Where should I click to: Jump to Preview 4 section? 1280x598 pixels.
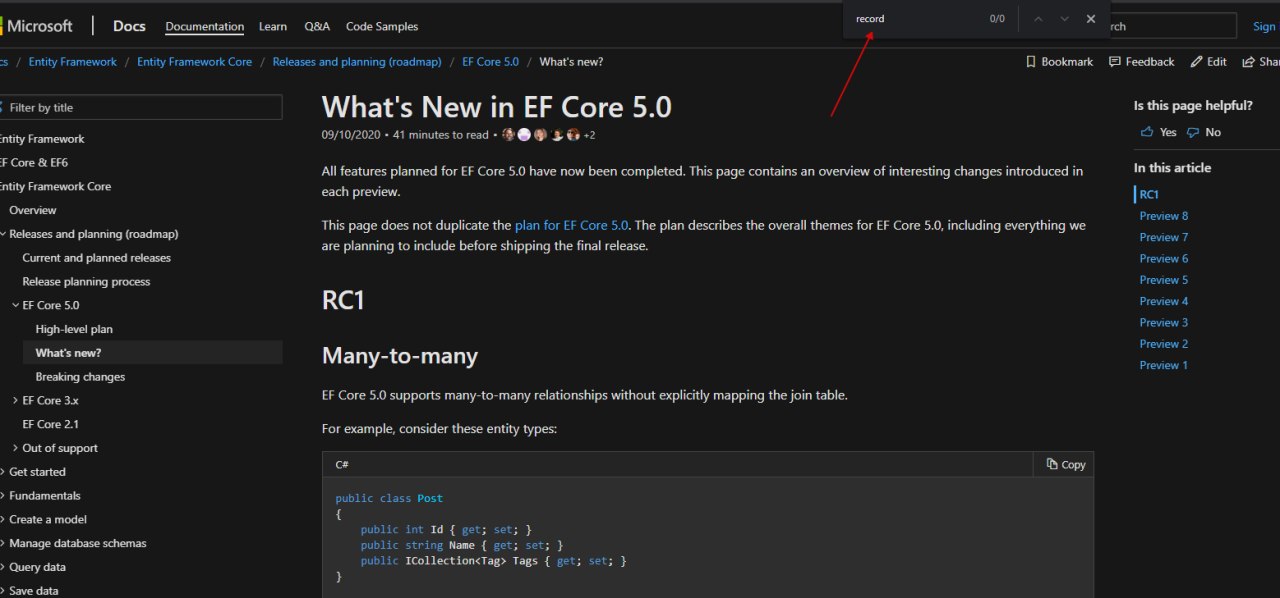1164,301
